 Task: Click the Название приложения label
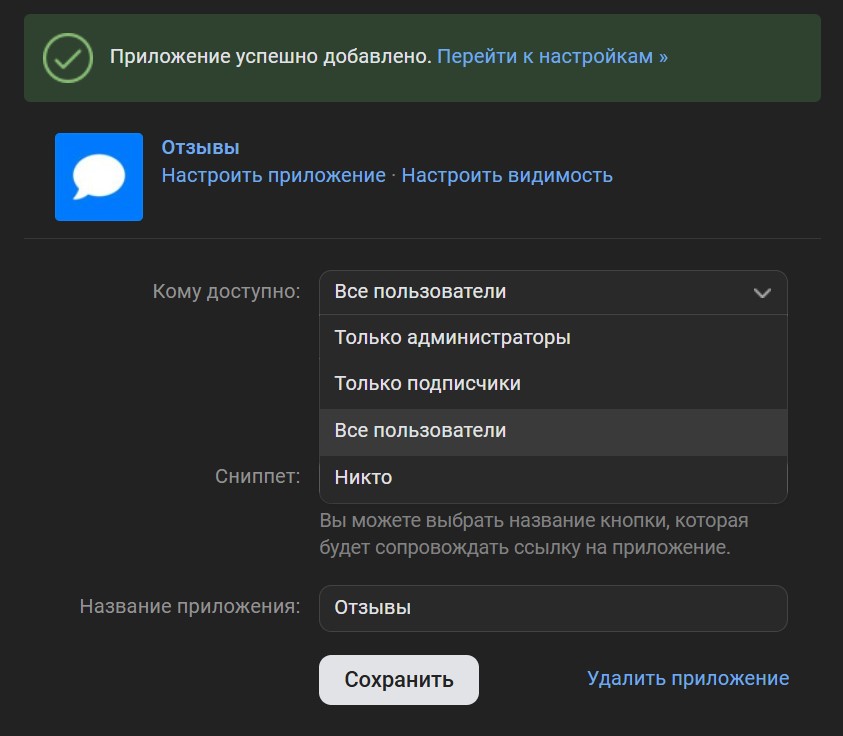190,606
